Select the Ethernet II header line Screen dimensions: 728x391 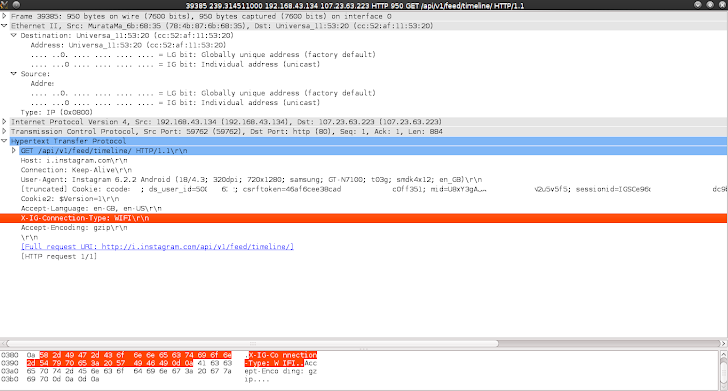(222, 26)
